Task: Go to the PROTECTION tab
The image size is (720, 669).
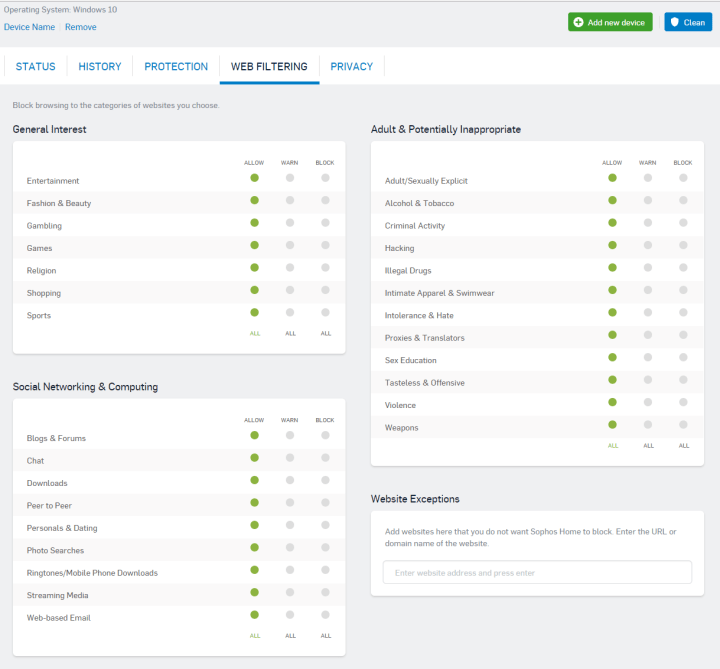Action: point(176,67)
